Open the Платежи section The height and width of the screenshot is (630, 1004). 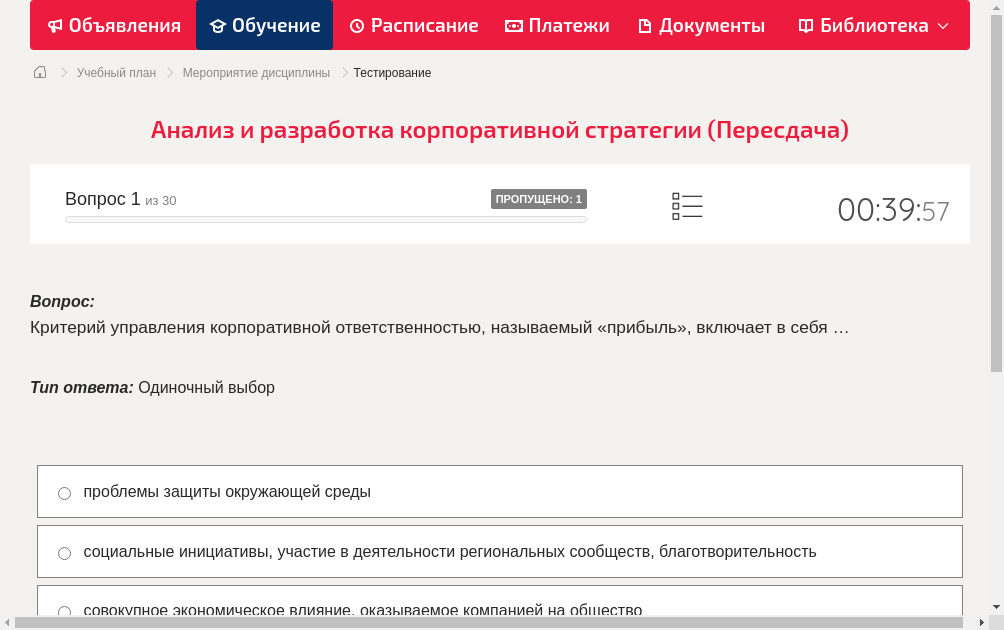pyautogui.click(x=557, y=26)
